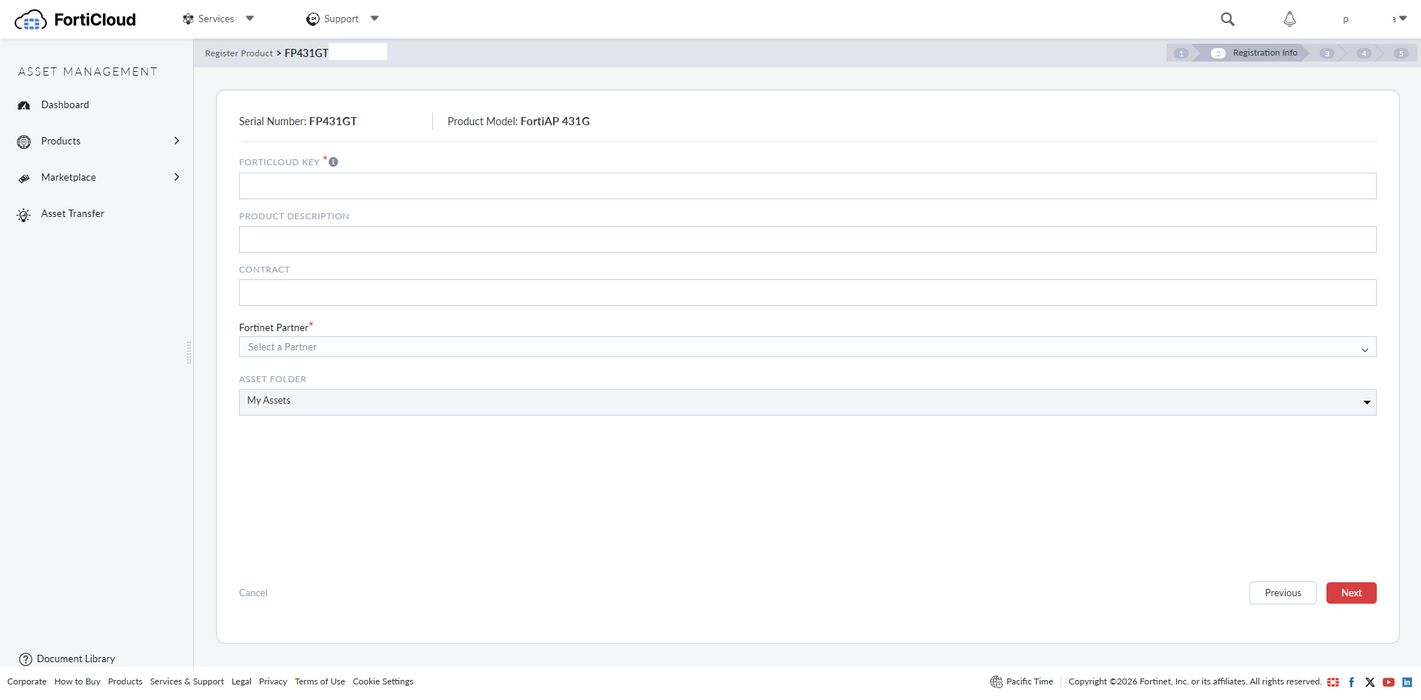The height and width of the screenshot is (700, 1421).
Task: Click the Next button
Action: [1351, 593]
